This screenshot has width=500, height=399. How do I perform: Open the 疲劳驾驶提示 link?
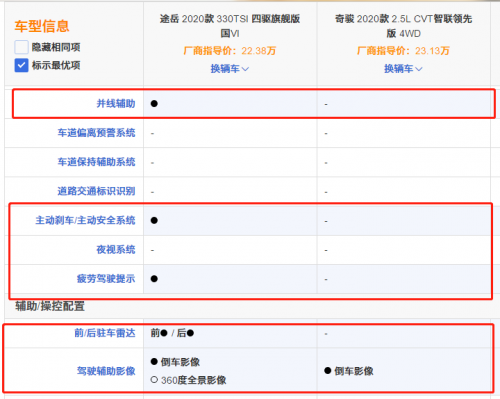[x=106, y=279]
